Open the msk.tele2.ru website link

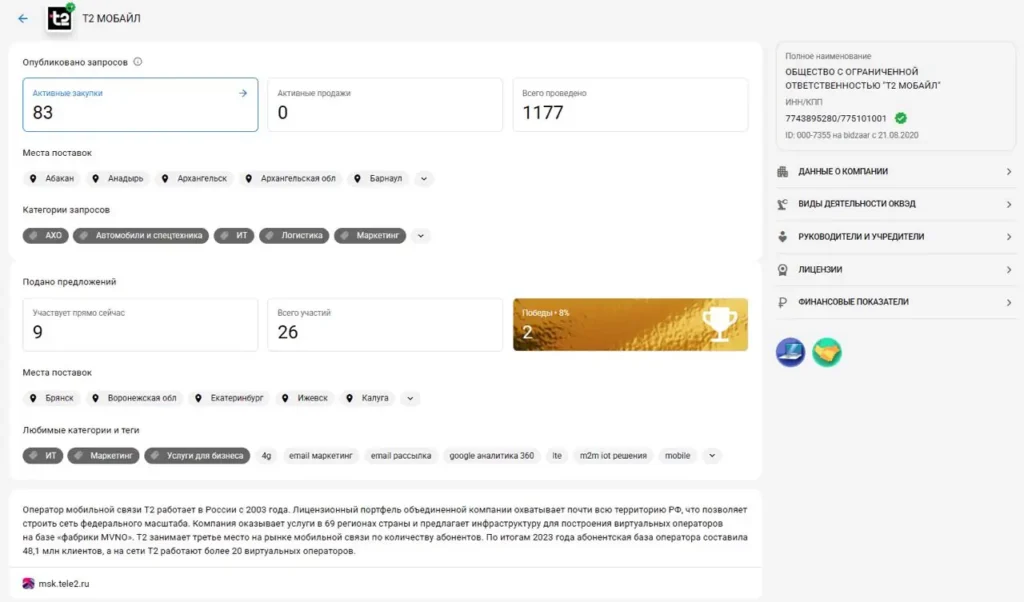point(64,583)
